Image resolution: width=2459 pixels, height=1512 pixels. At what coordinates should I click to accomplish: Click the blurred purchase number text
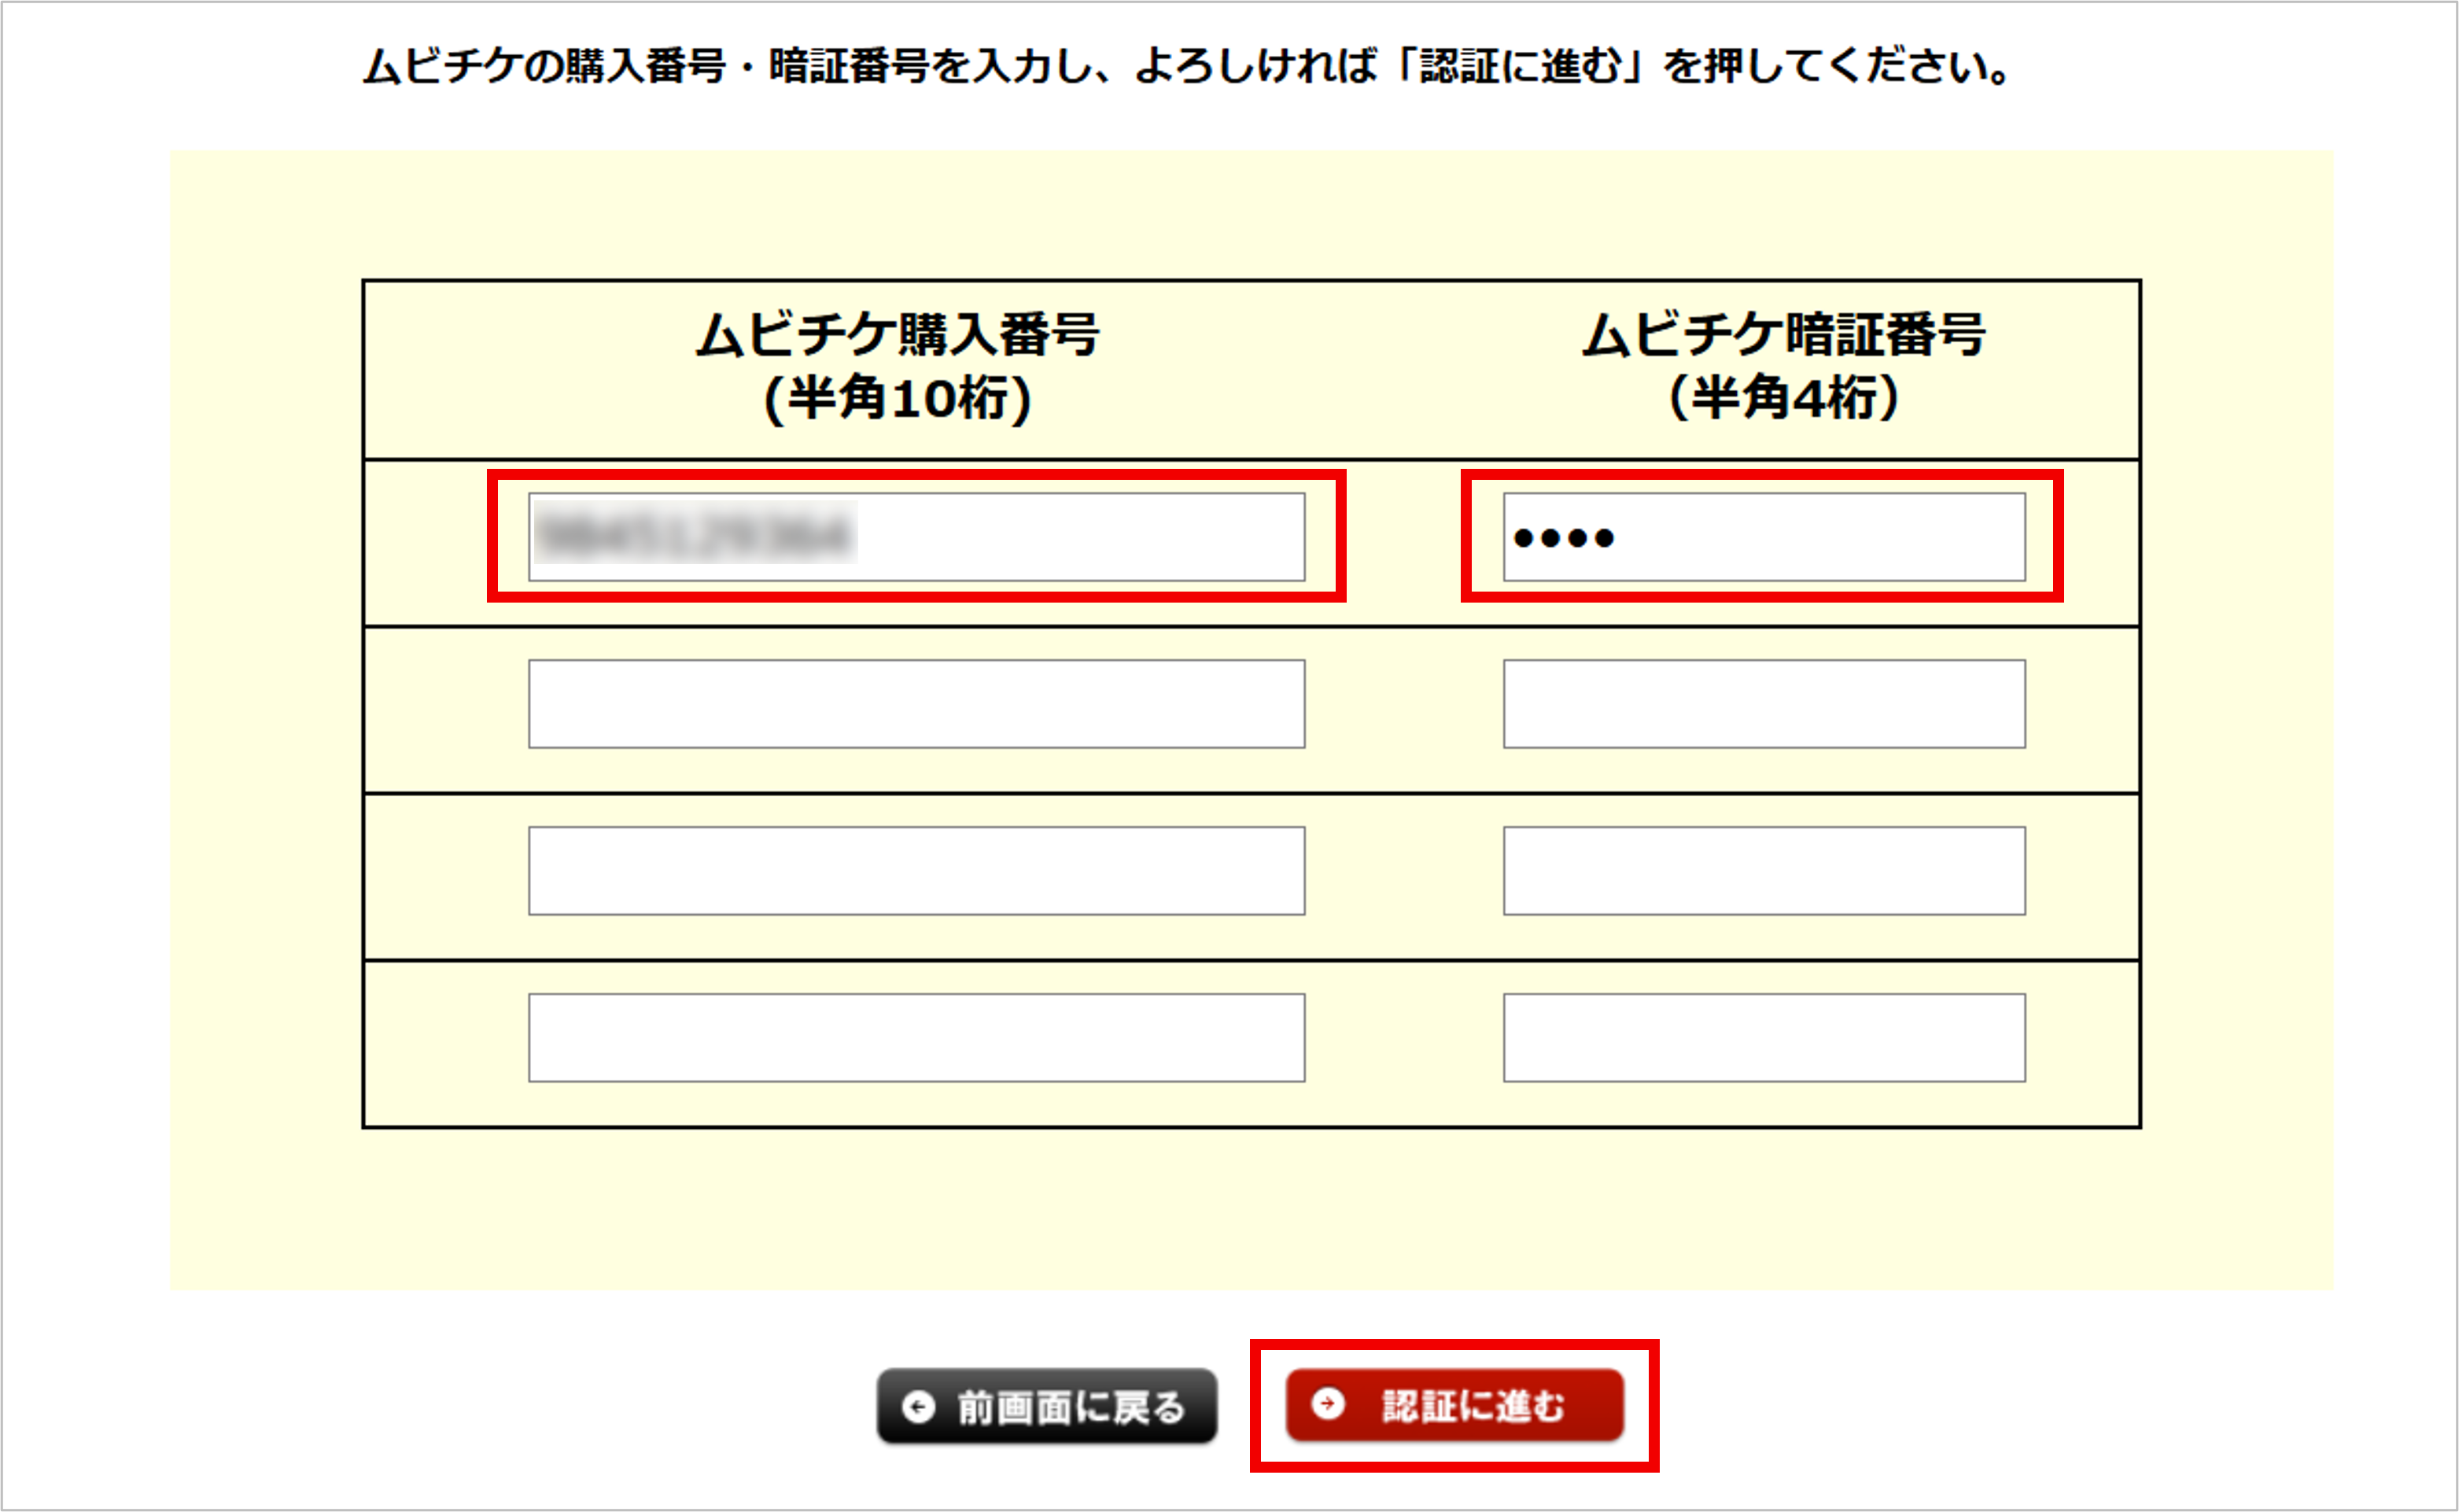[695, 534]
